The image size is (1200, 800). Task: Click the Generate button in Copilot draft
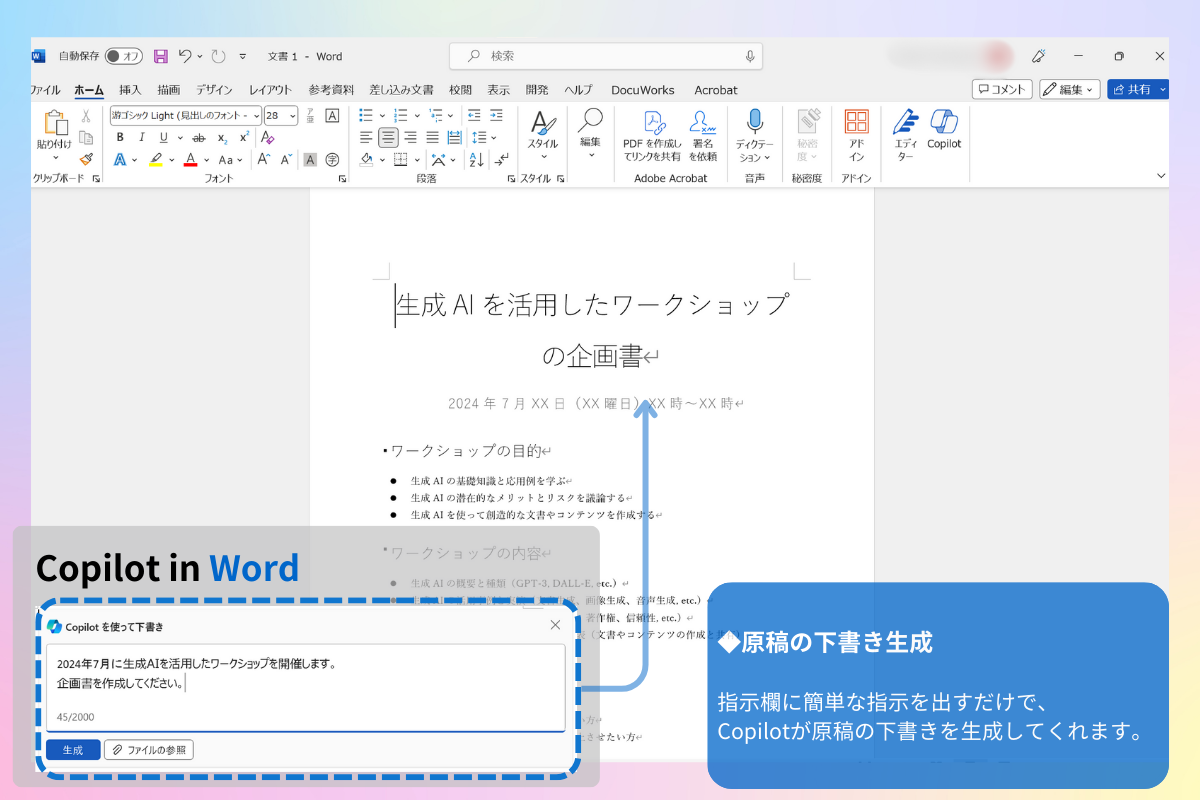73,750
